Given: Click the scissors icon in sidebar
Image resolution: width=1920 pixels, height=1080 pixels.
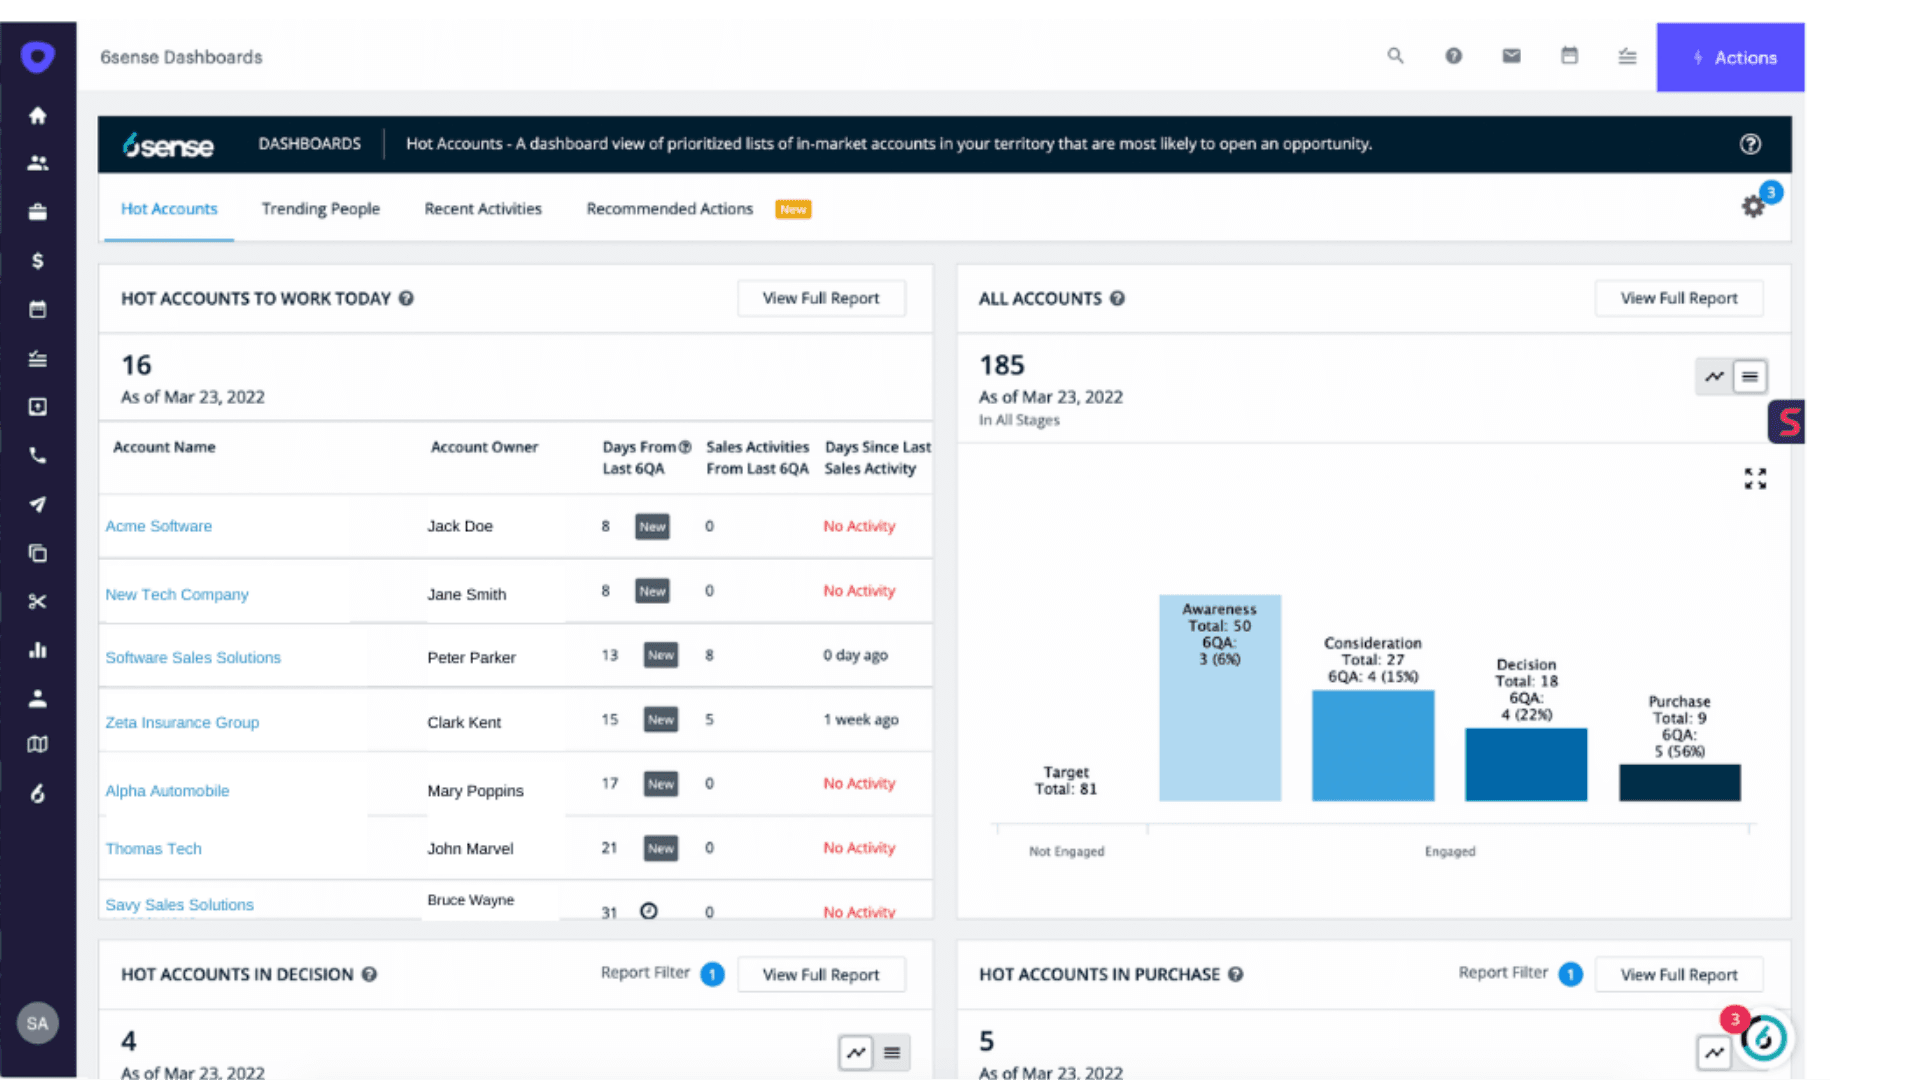Looking at the screenshot, I should tap(38, 602).
